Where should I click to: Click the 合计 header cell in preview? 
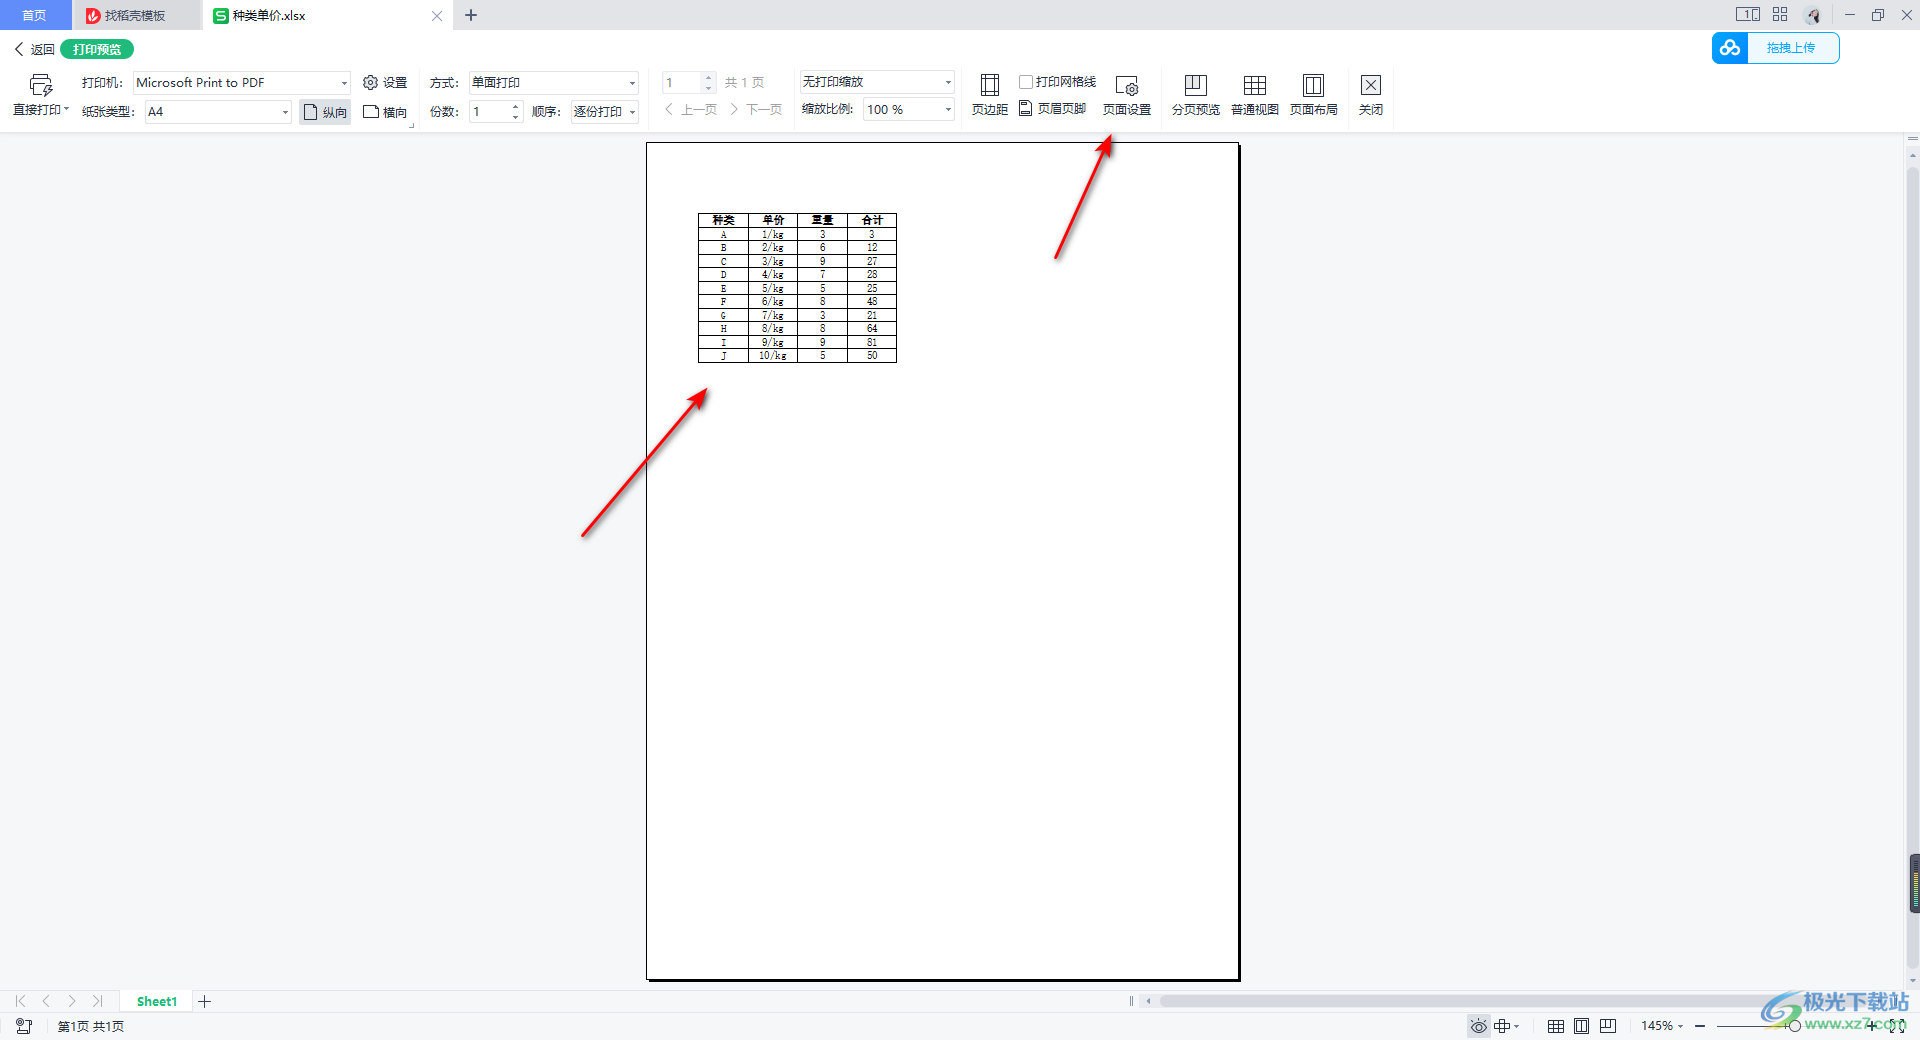[872, 220]
